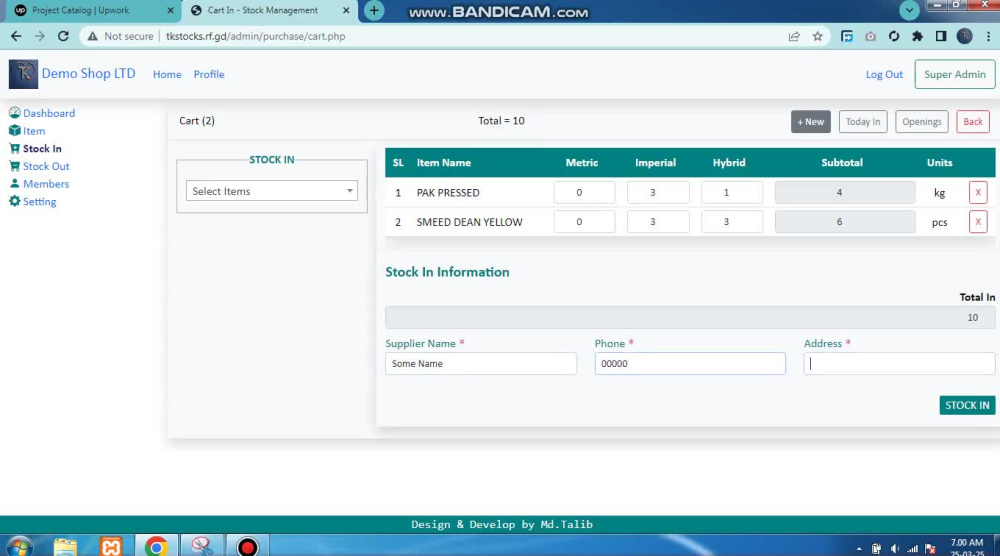This screenshot has width=1000, height=556.
Task: Close the Project Catalog Upwork tab
Action: pyautogui.click(x=170, y=10)
